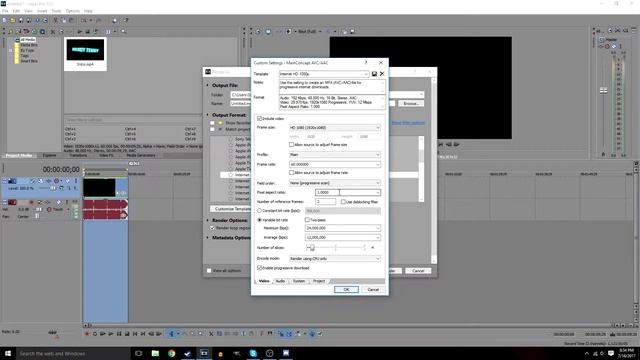
Task: Click OK in Custom Settings dialog
Action: tap(346, 289)
